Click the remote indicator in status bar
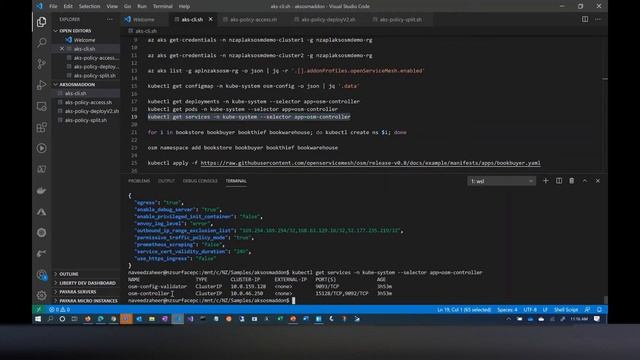 (38, 310)
